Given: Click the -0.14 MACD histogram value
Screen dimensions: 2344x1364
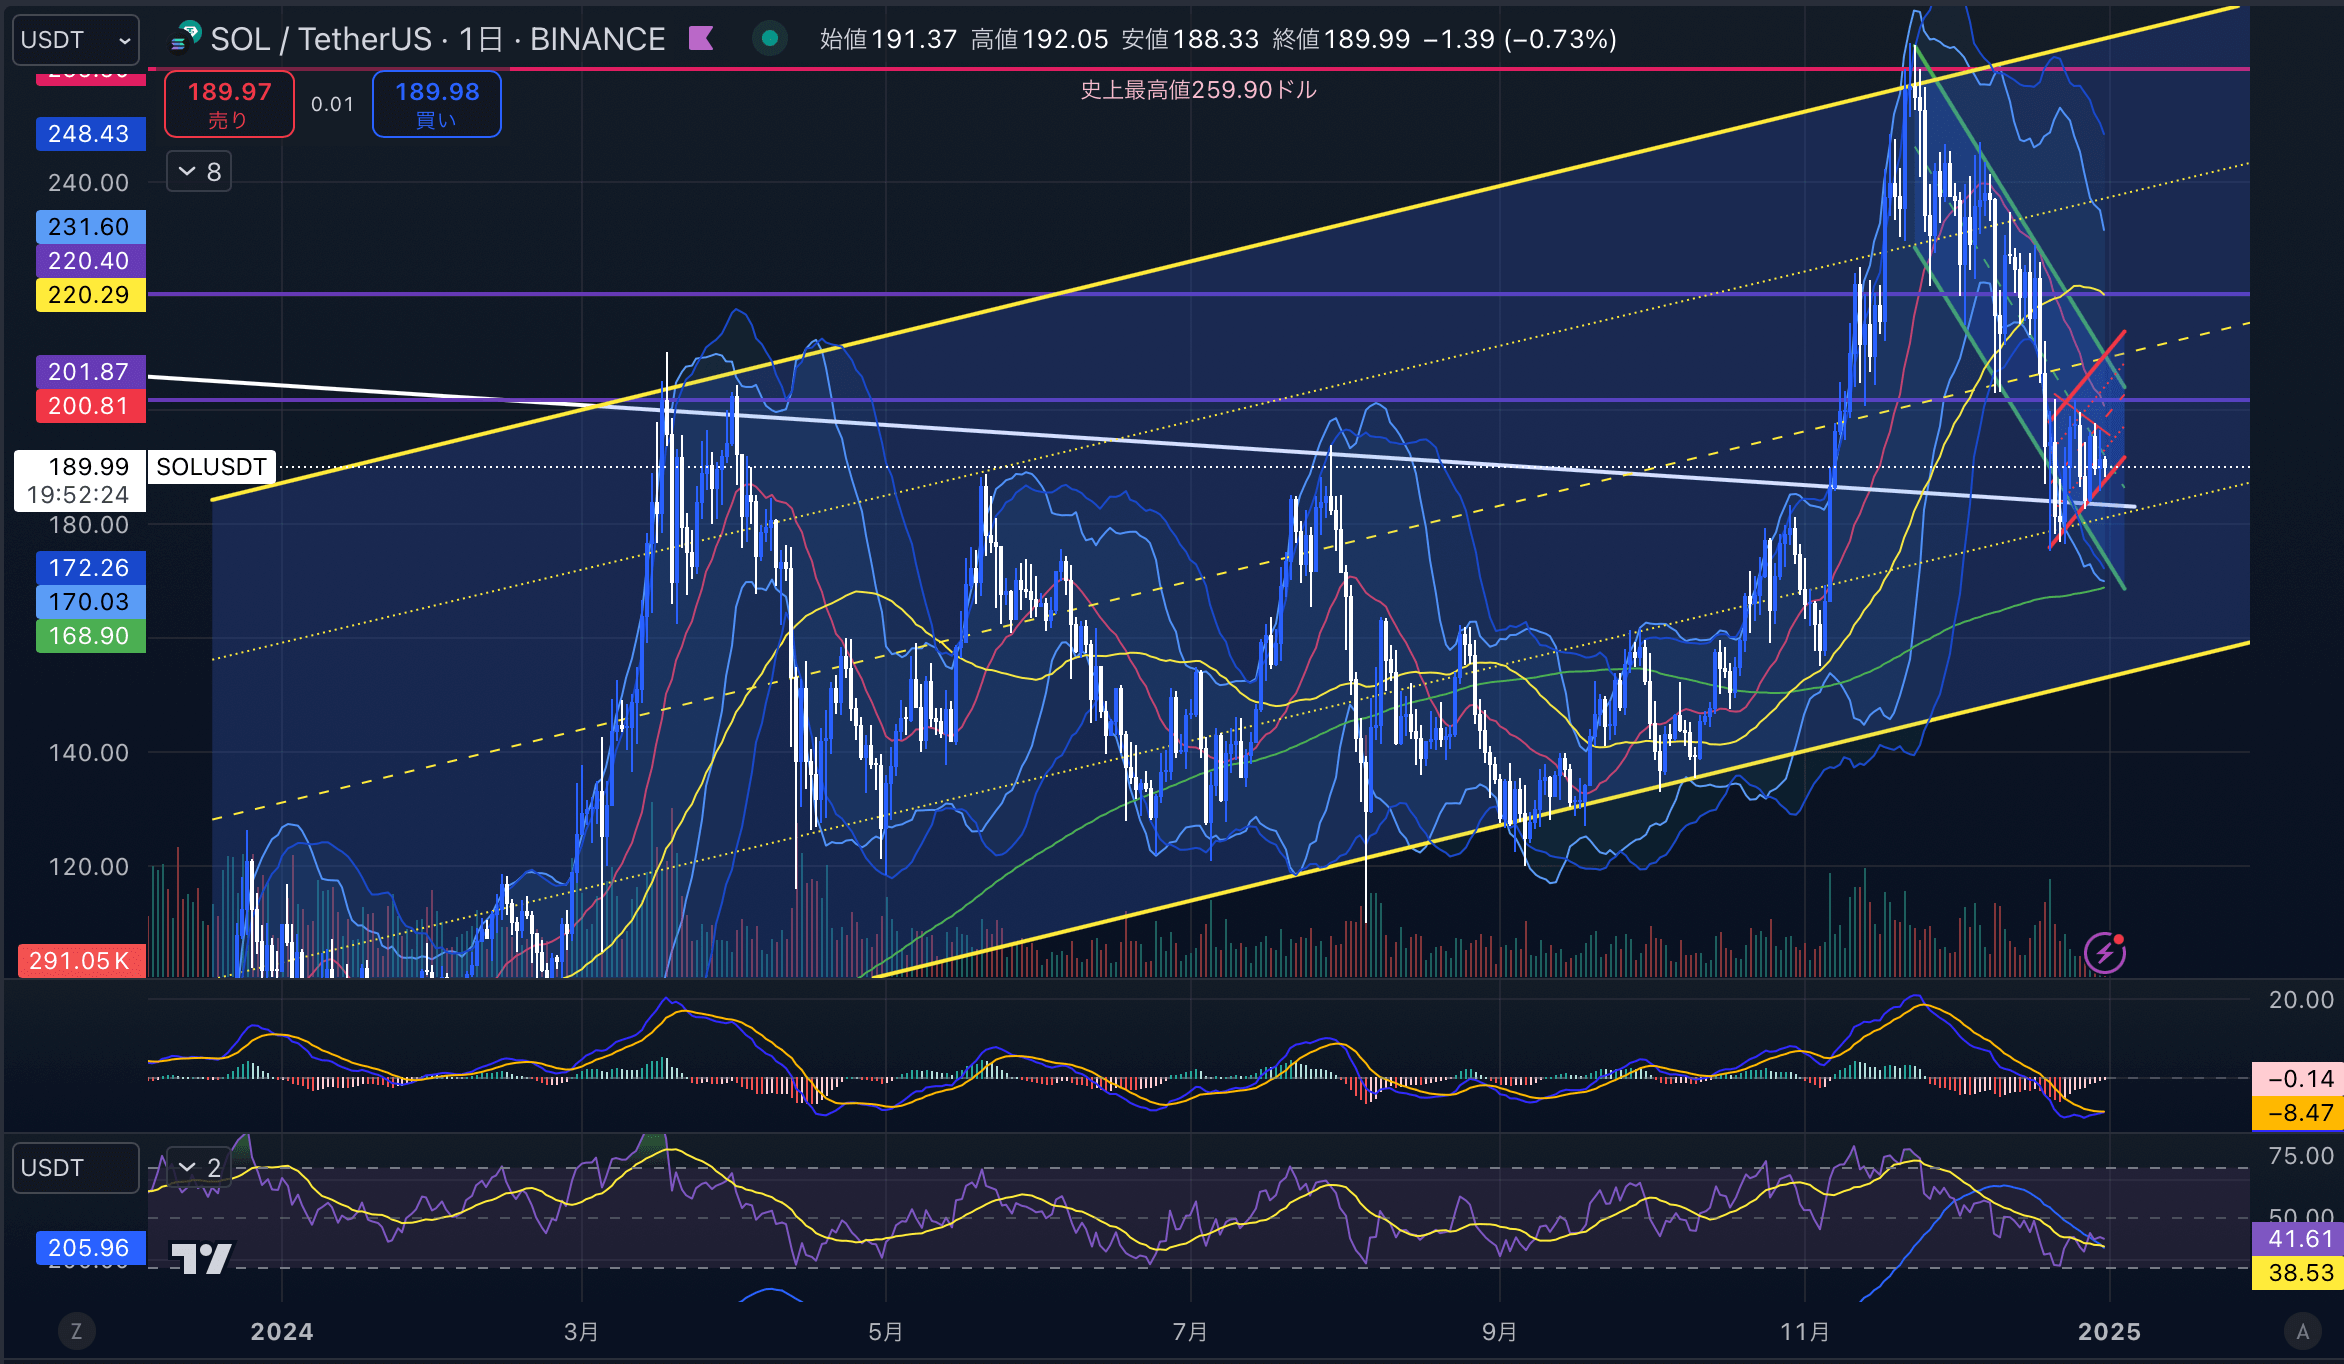Looking at the screenshot, I should tap(2298, 1079).
